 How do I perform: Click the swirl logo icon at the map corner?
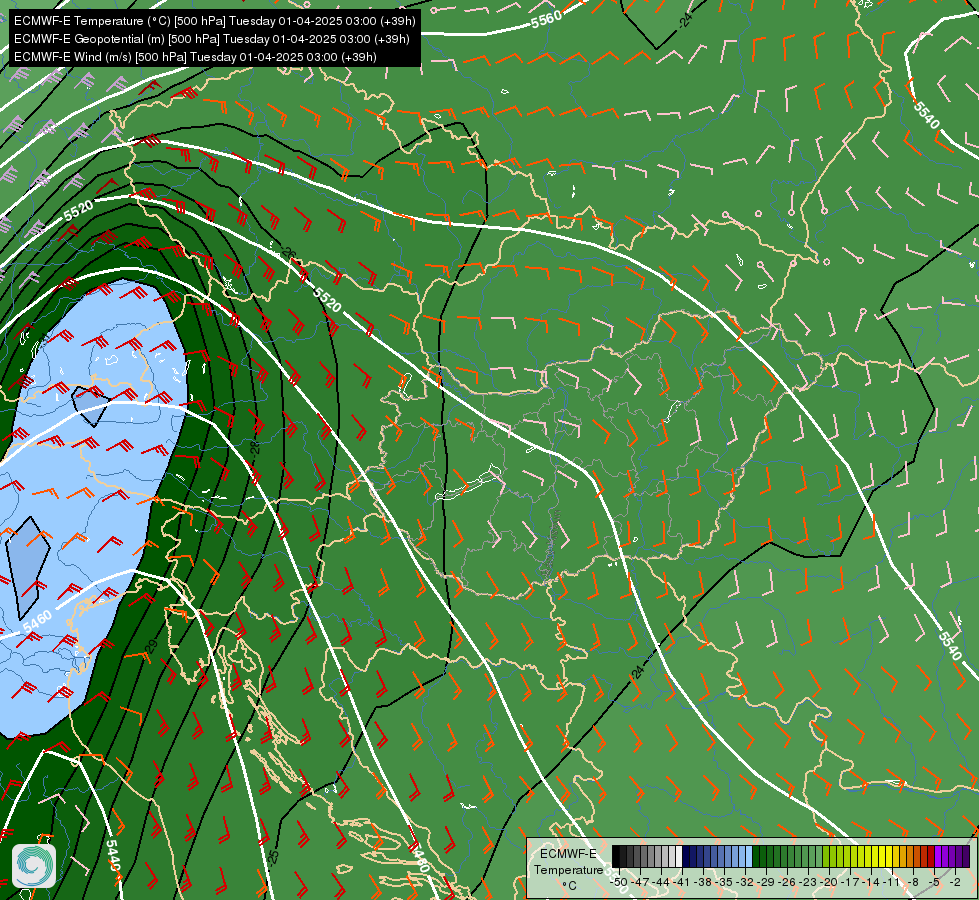point(34,866)
